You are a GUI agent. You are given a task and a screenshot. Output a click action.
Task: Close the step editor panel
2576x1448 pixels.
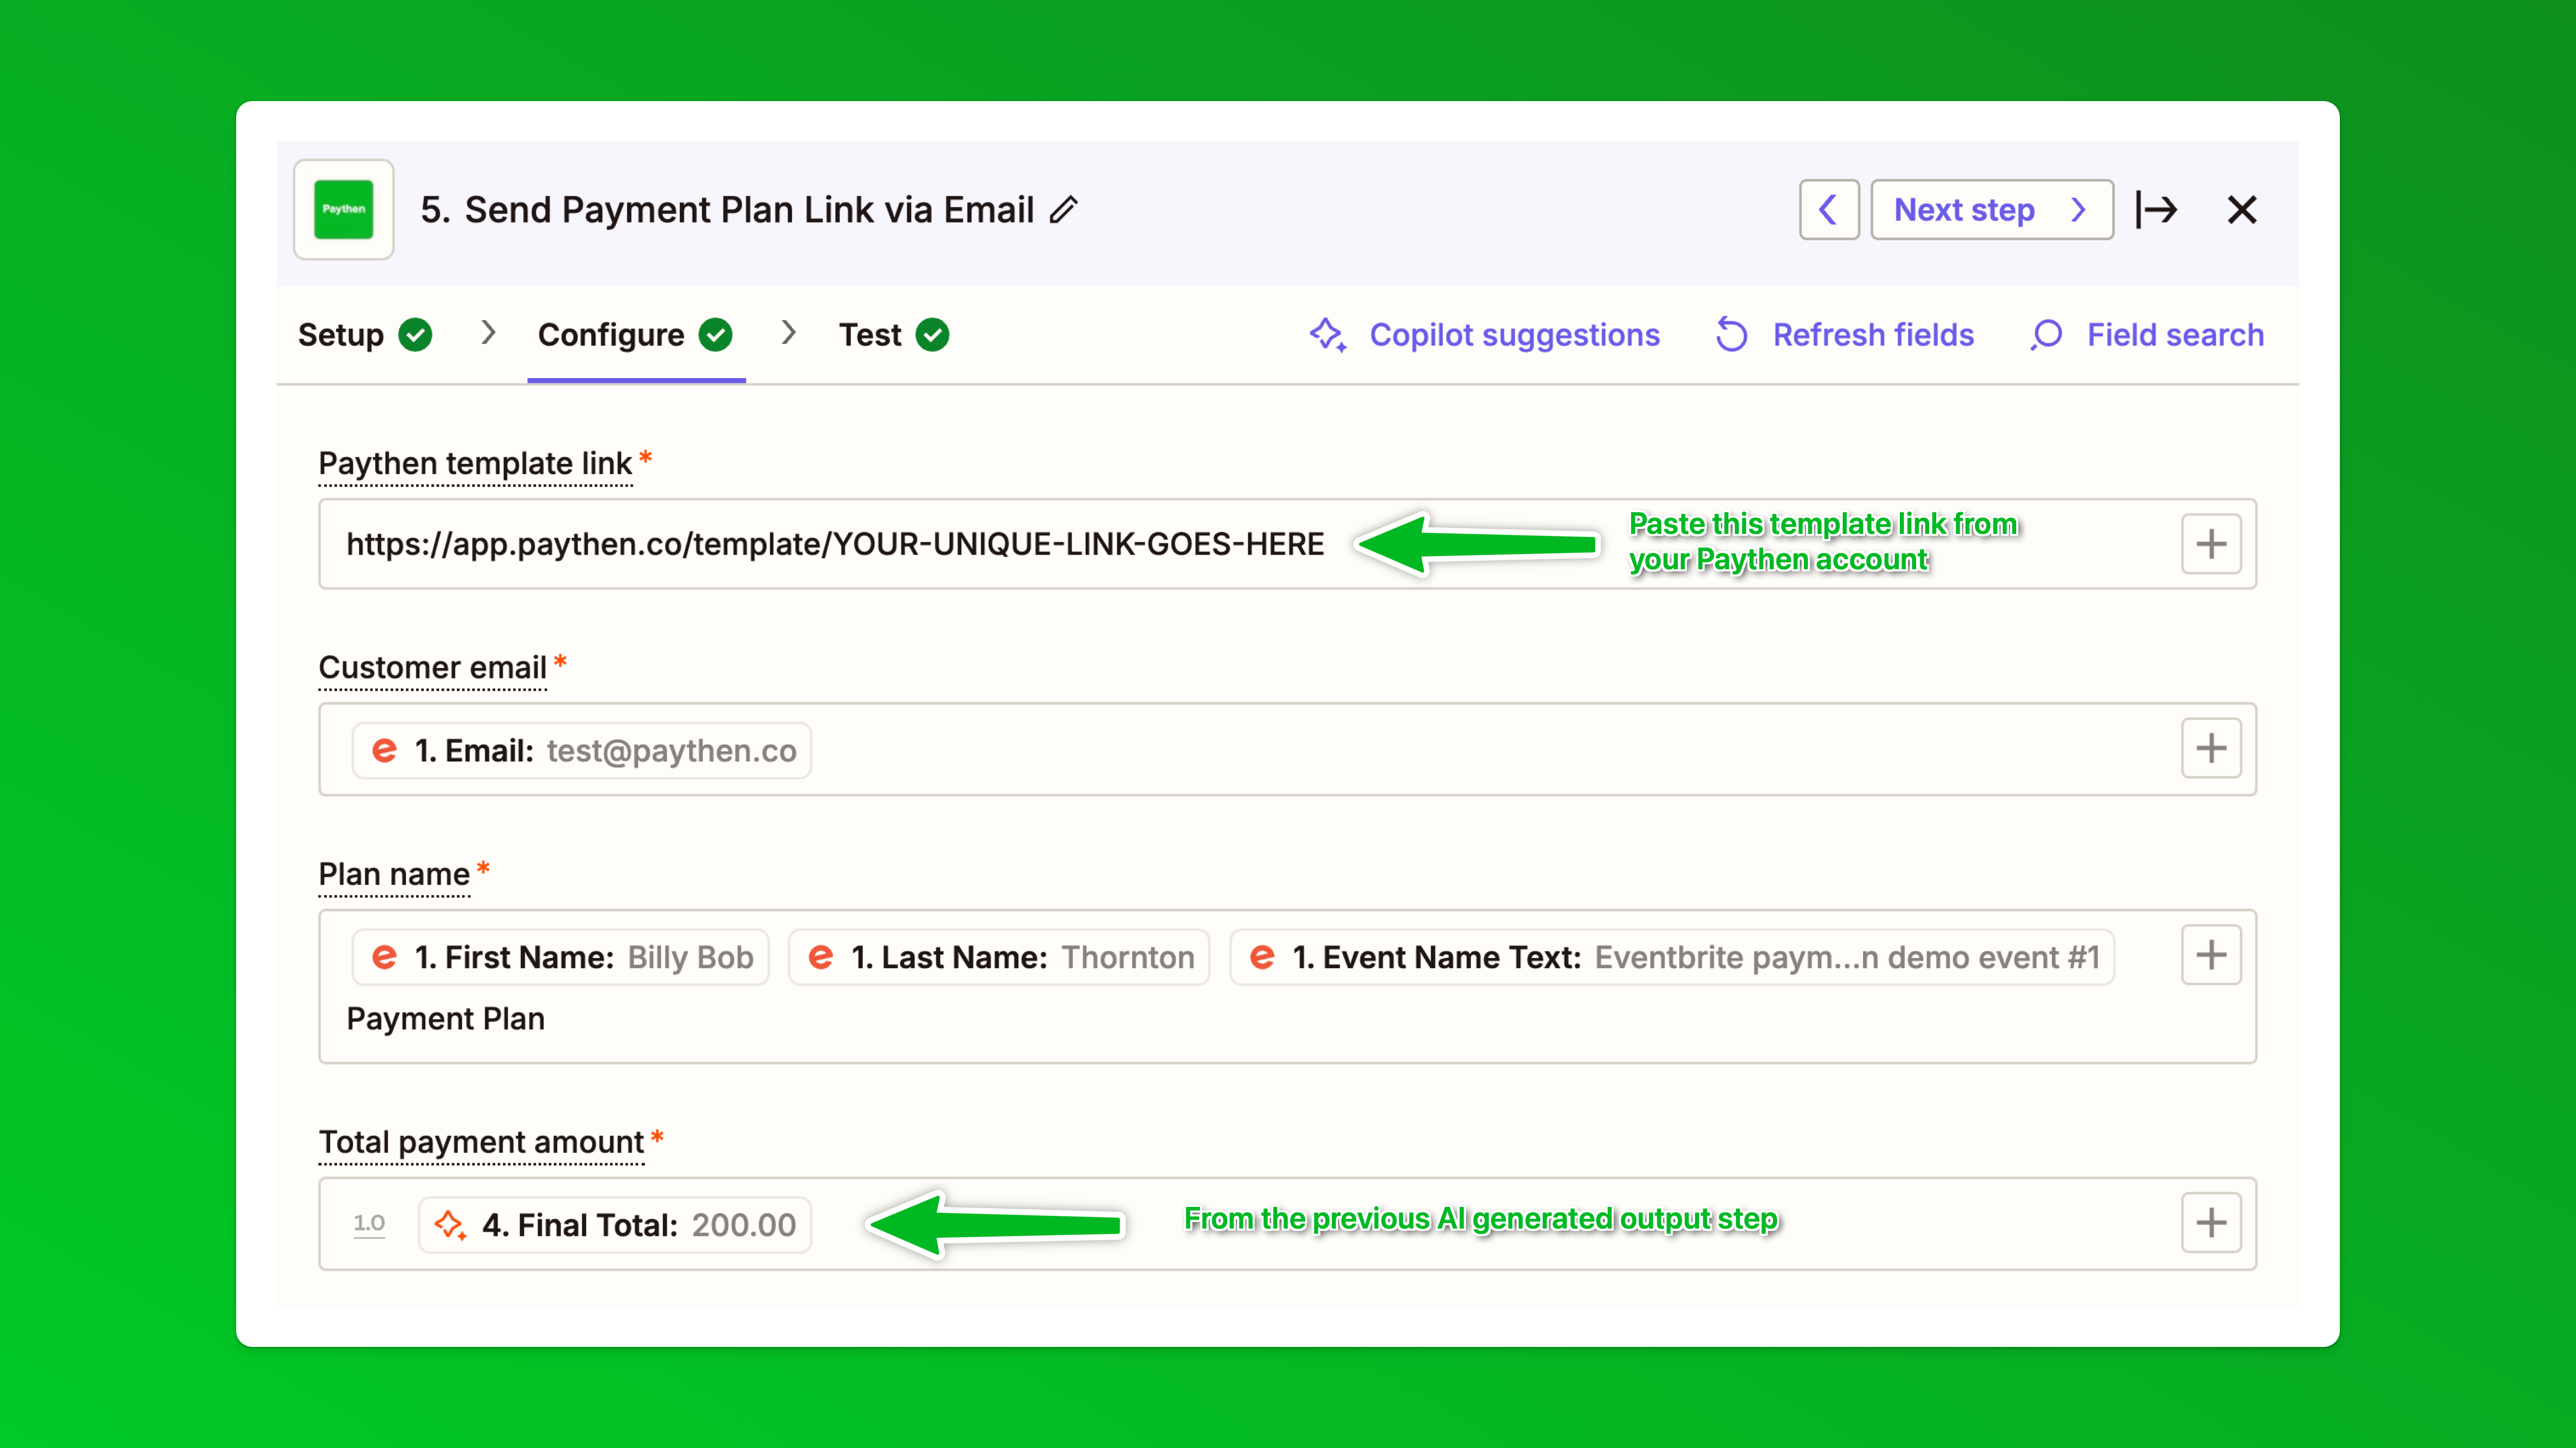pos(2242,209)
